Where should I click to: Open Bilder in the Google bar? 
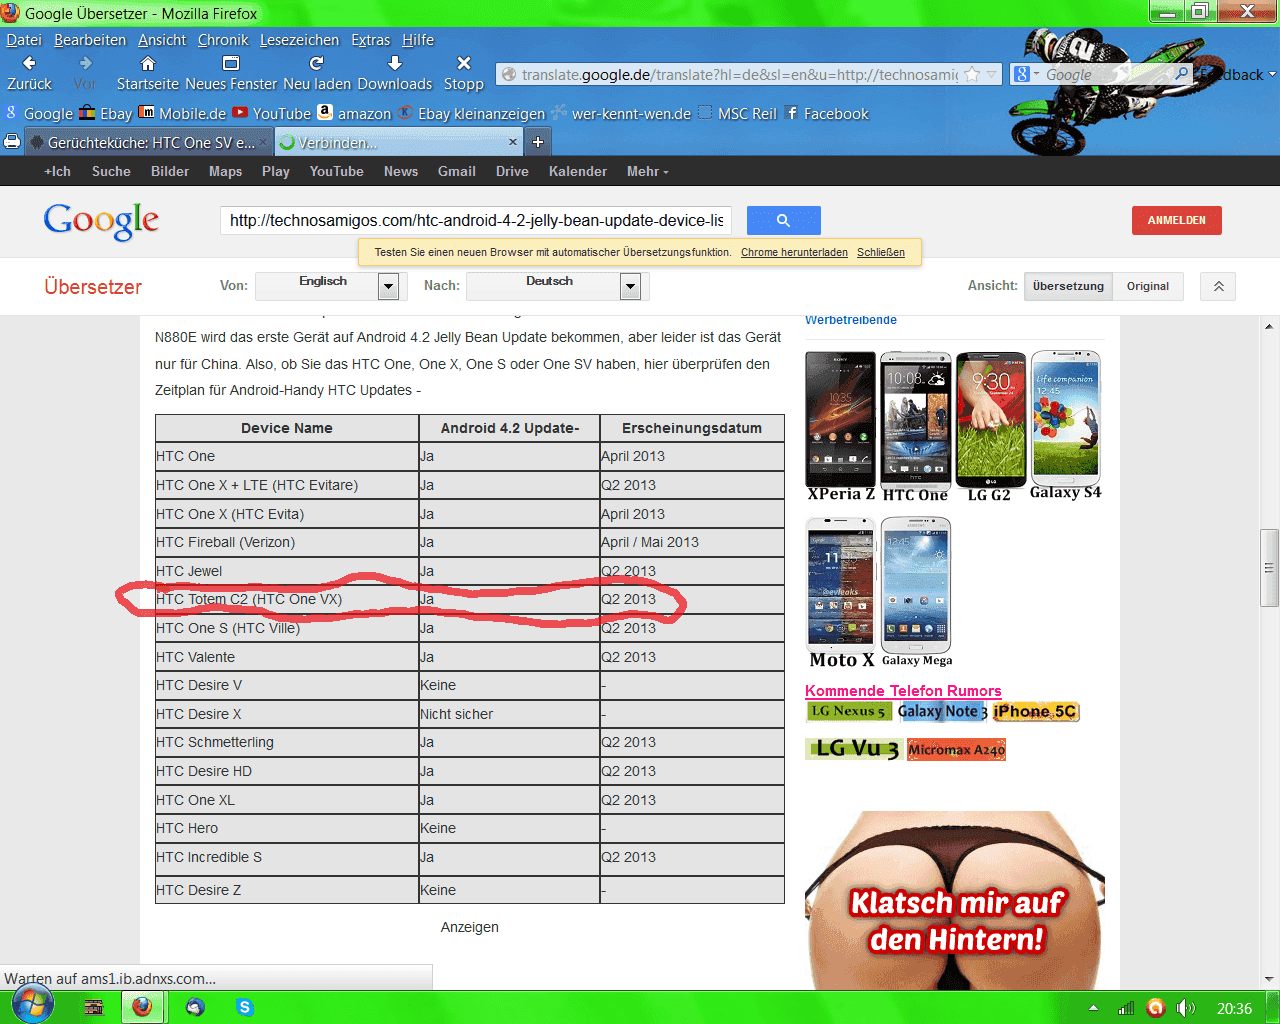pyautogui.click(x=170, y=171)
